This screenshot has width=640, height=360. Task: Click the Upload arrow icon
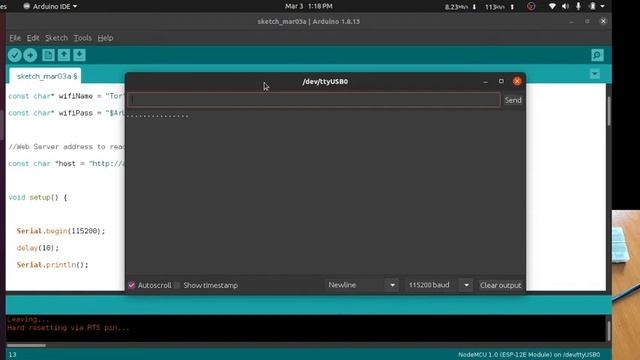click(x=30, y=55)
